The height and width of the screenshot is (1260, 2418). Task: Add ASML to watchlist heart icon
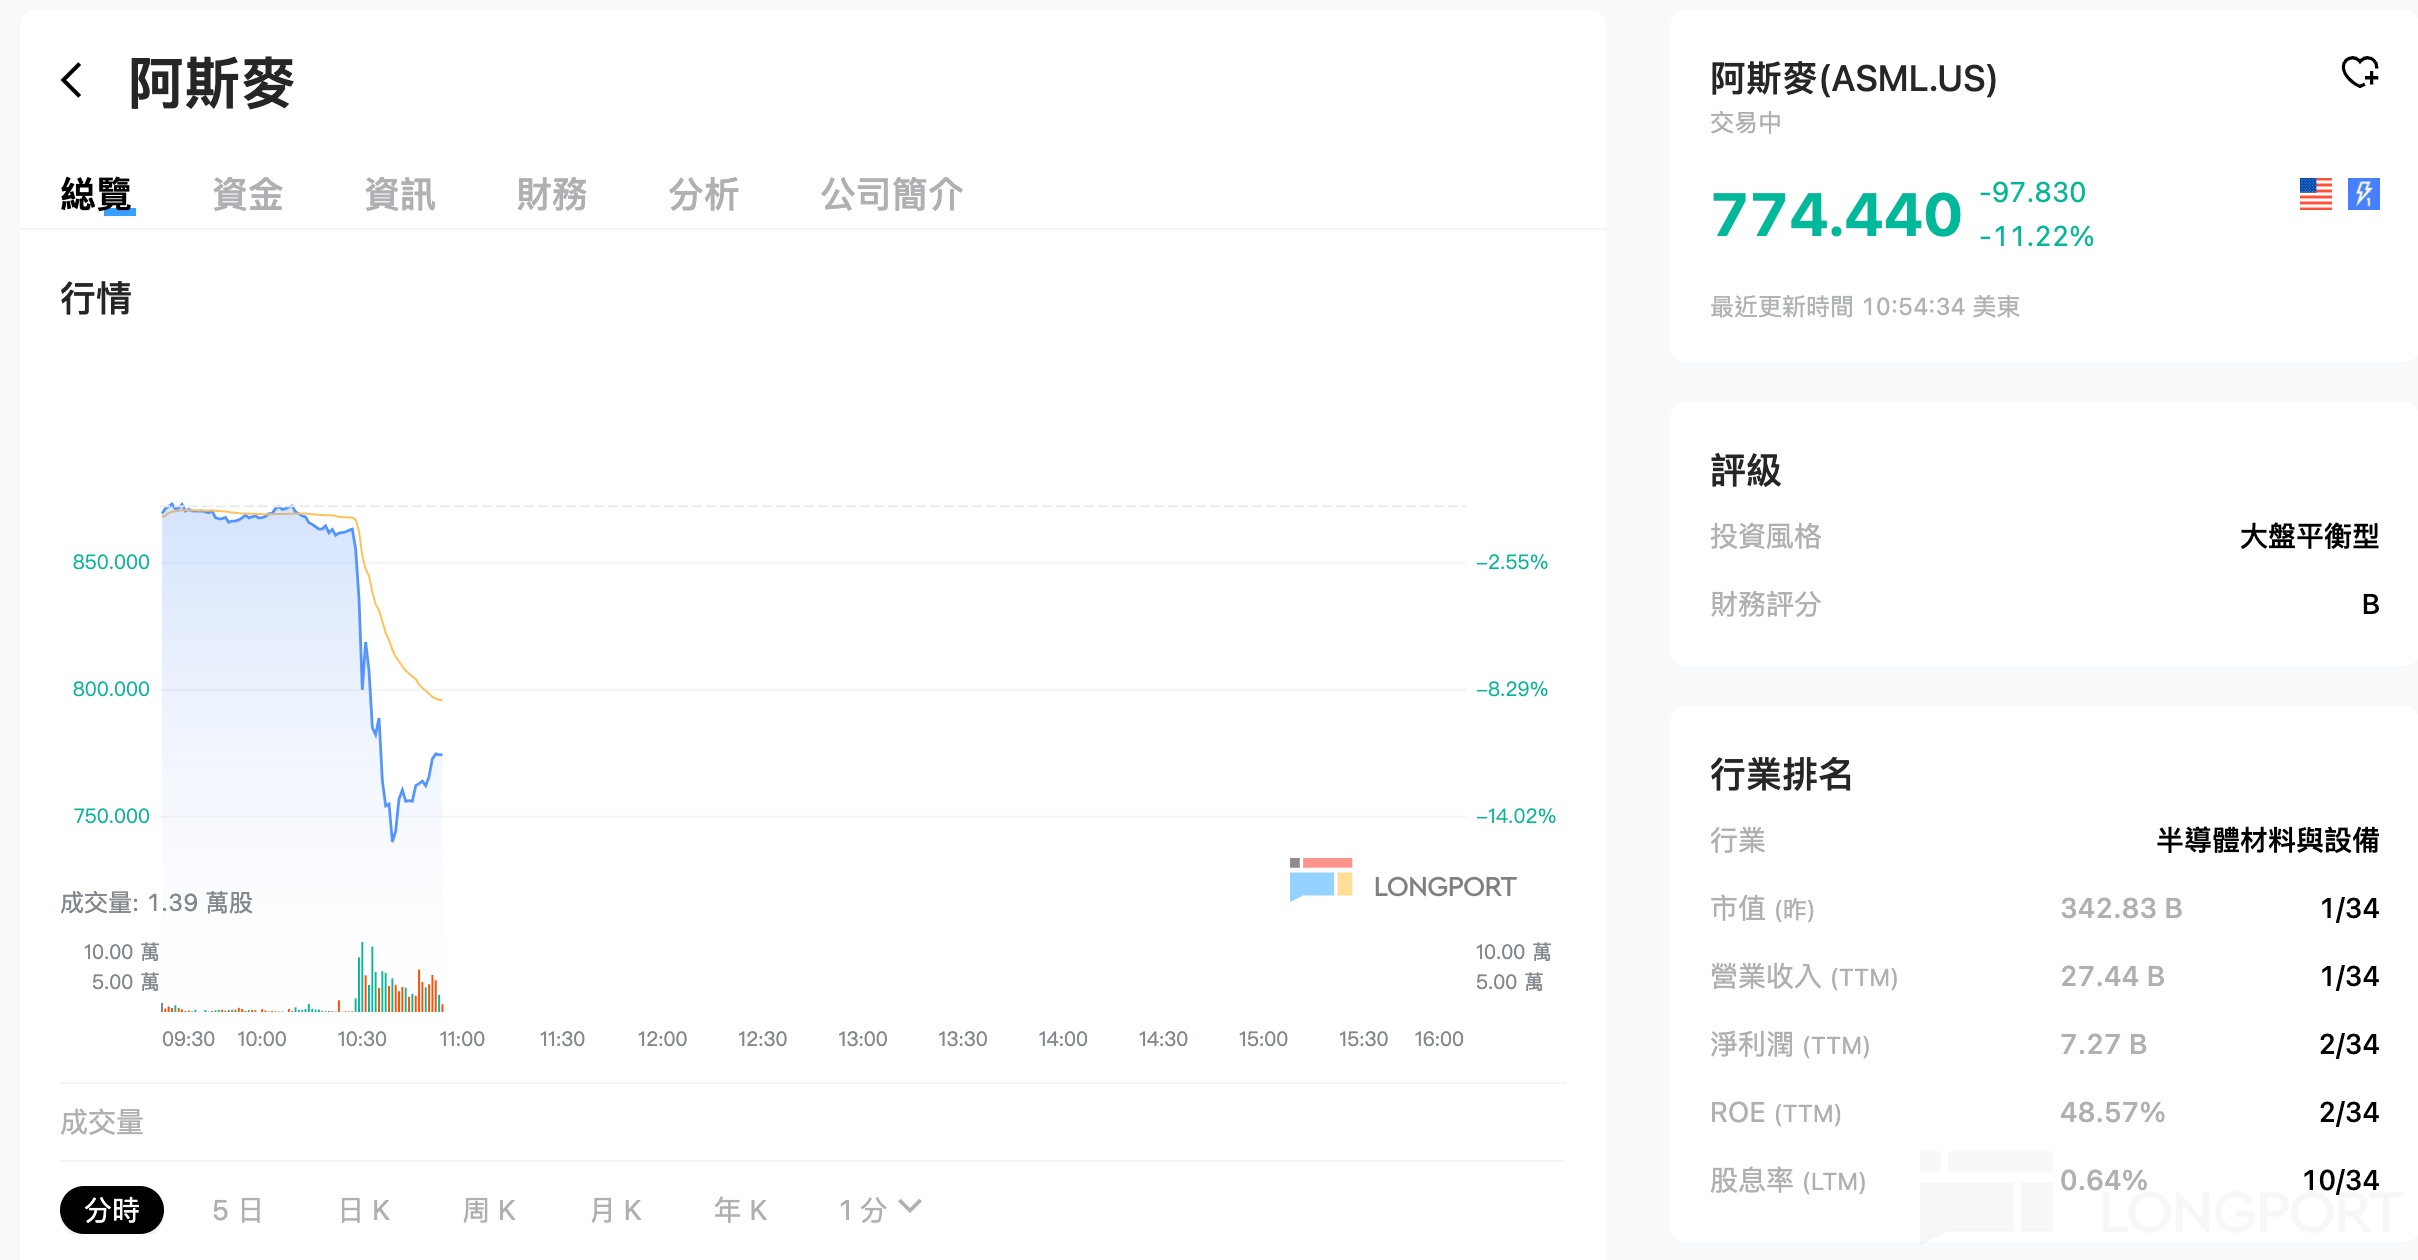2360,72
